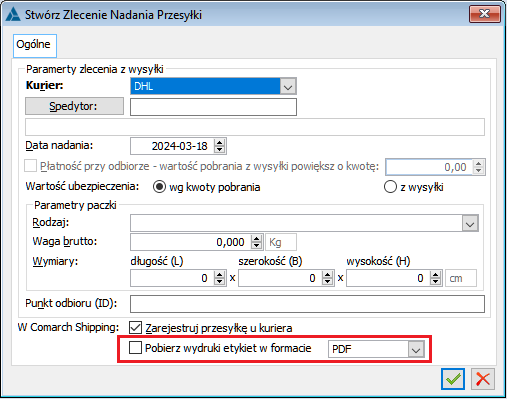Increase the 0,00 kwota value
Image resolution: width=507 pixels, height=399 pixels.
click(x=479, y=164)
